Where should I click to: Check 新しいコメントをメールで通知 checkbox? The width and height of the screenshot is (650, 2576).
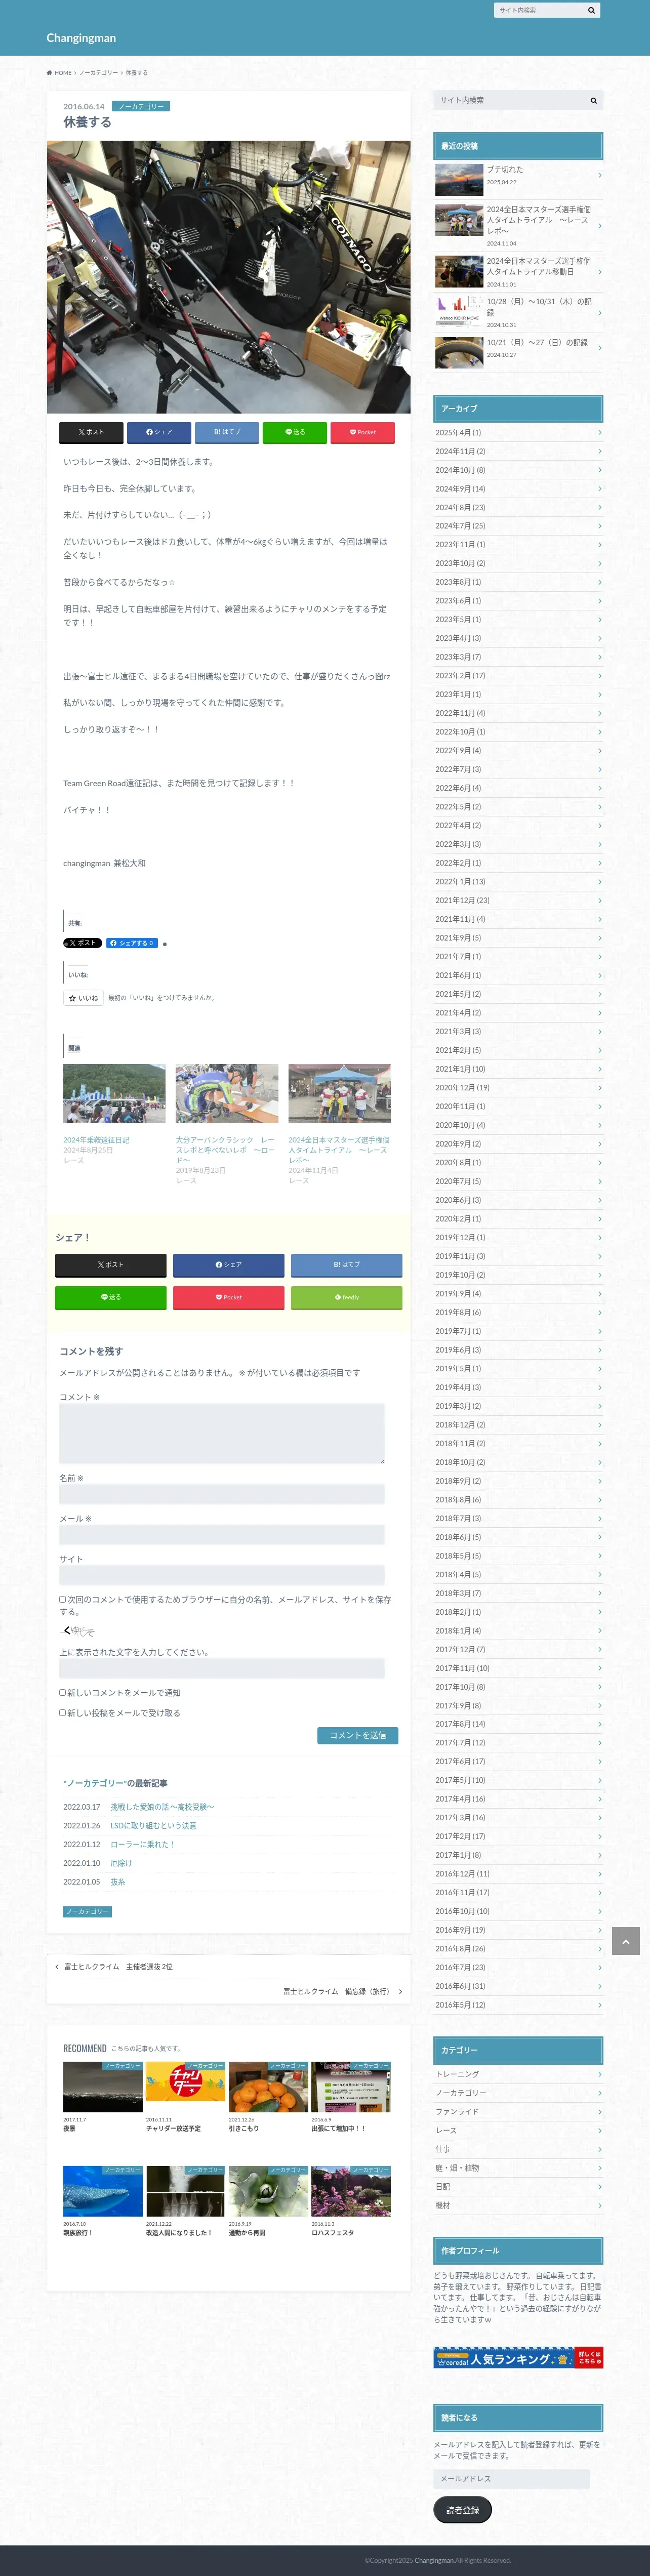click(x=62, y=1693)
